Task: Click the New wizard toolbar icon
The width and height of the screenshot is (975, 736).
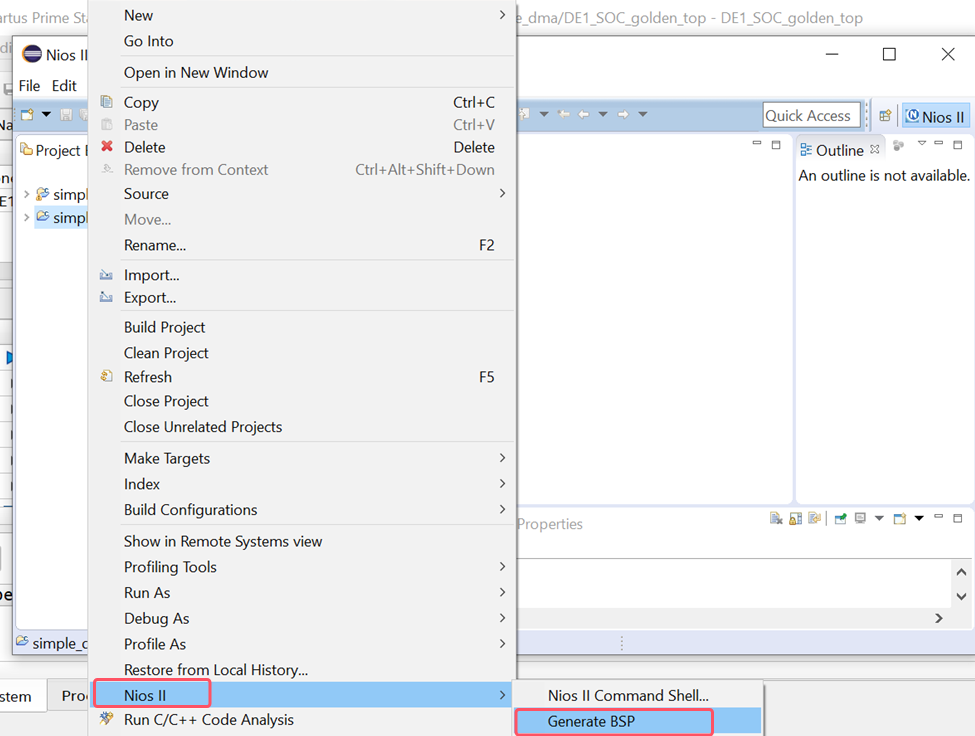Action: pyautogui.click(x=27, y=114)
